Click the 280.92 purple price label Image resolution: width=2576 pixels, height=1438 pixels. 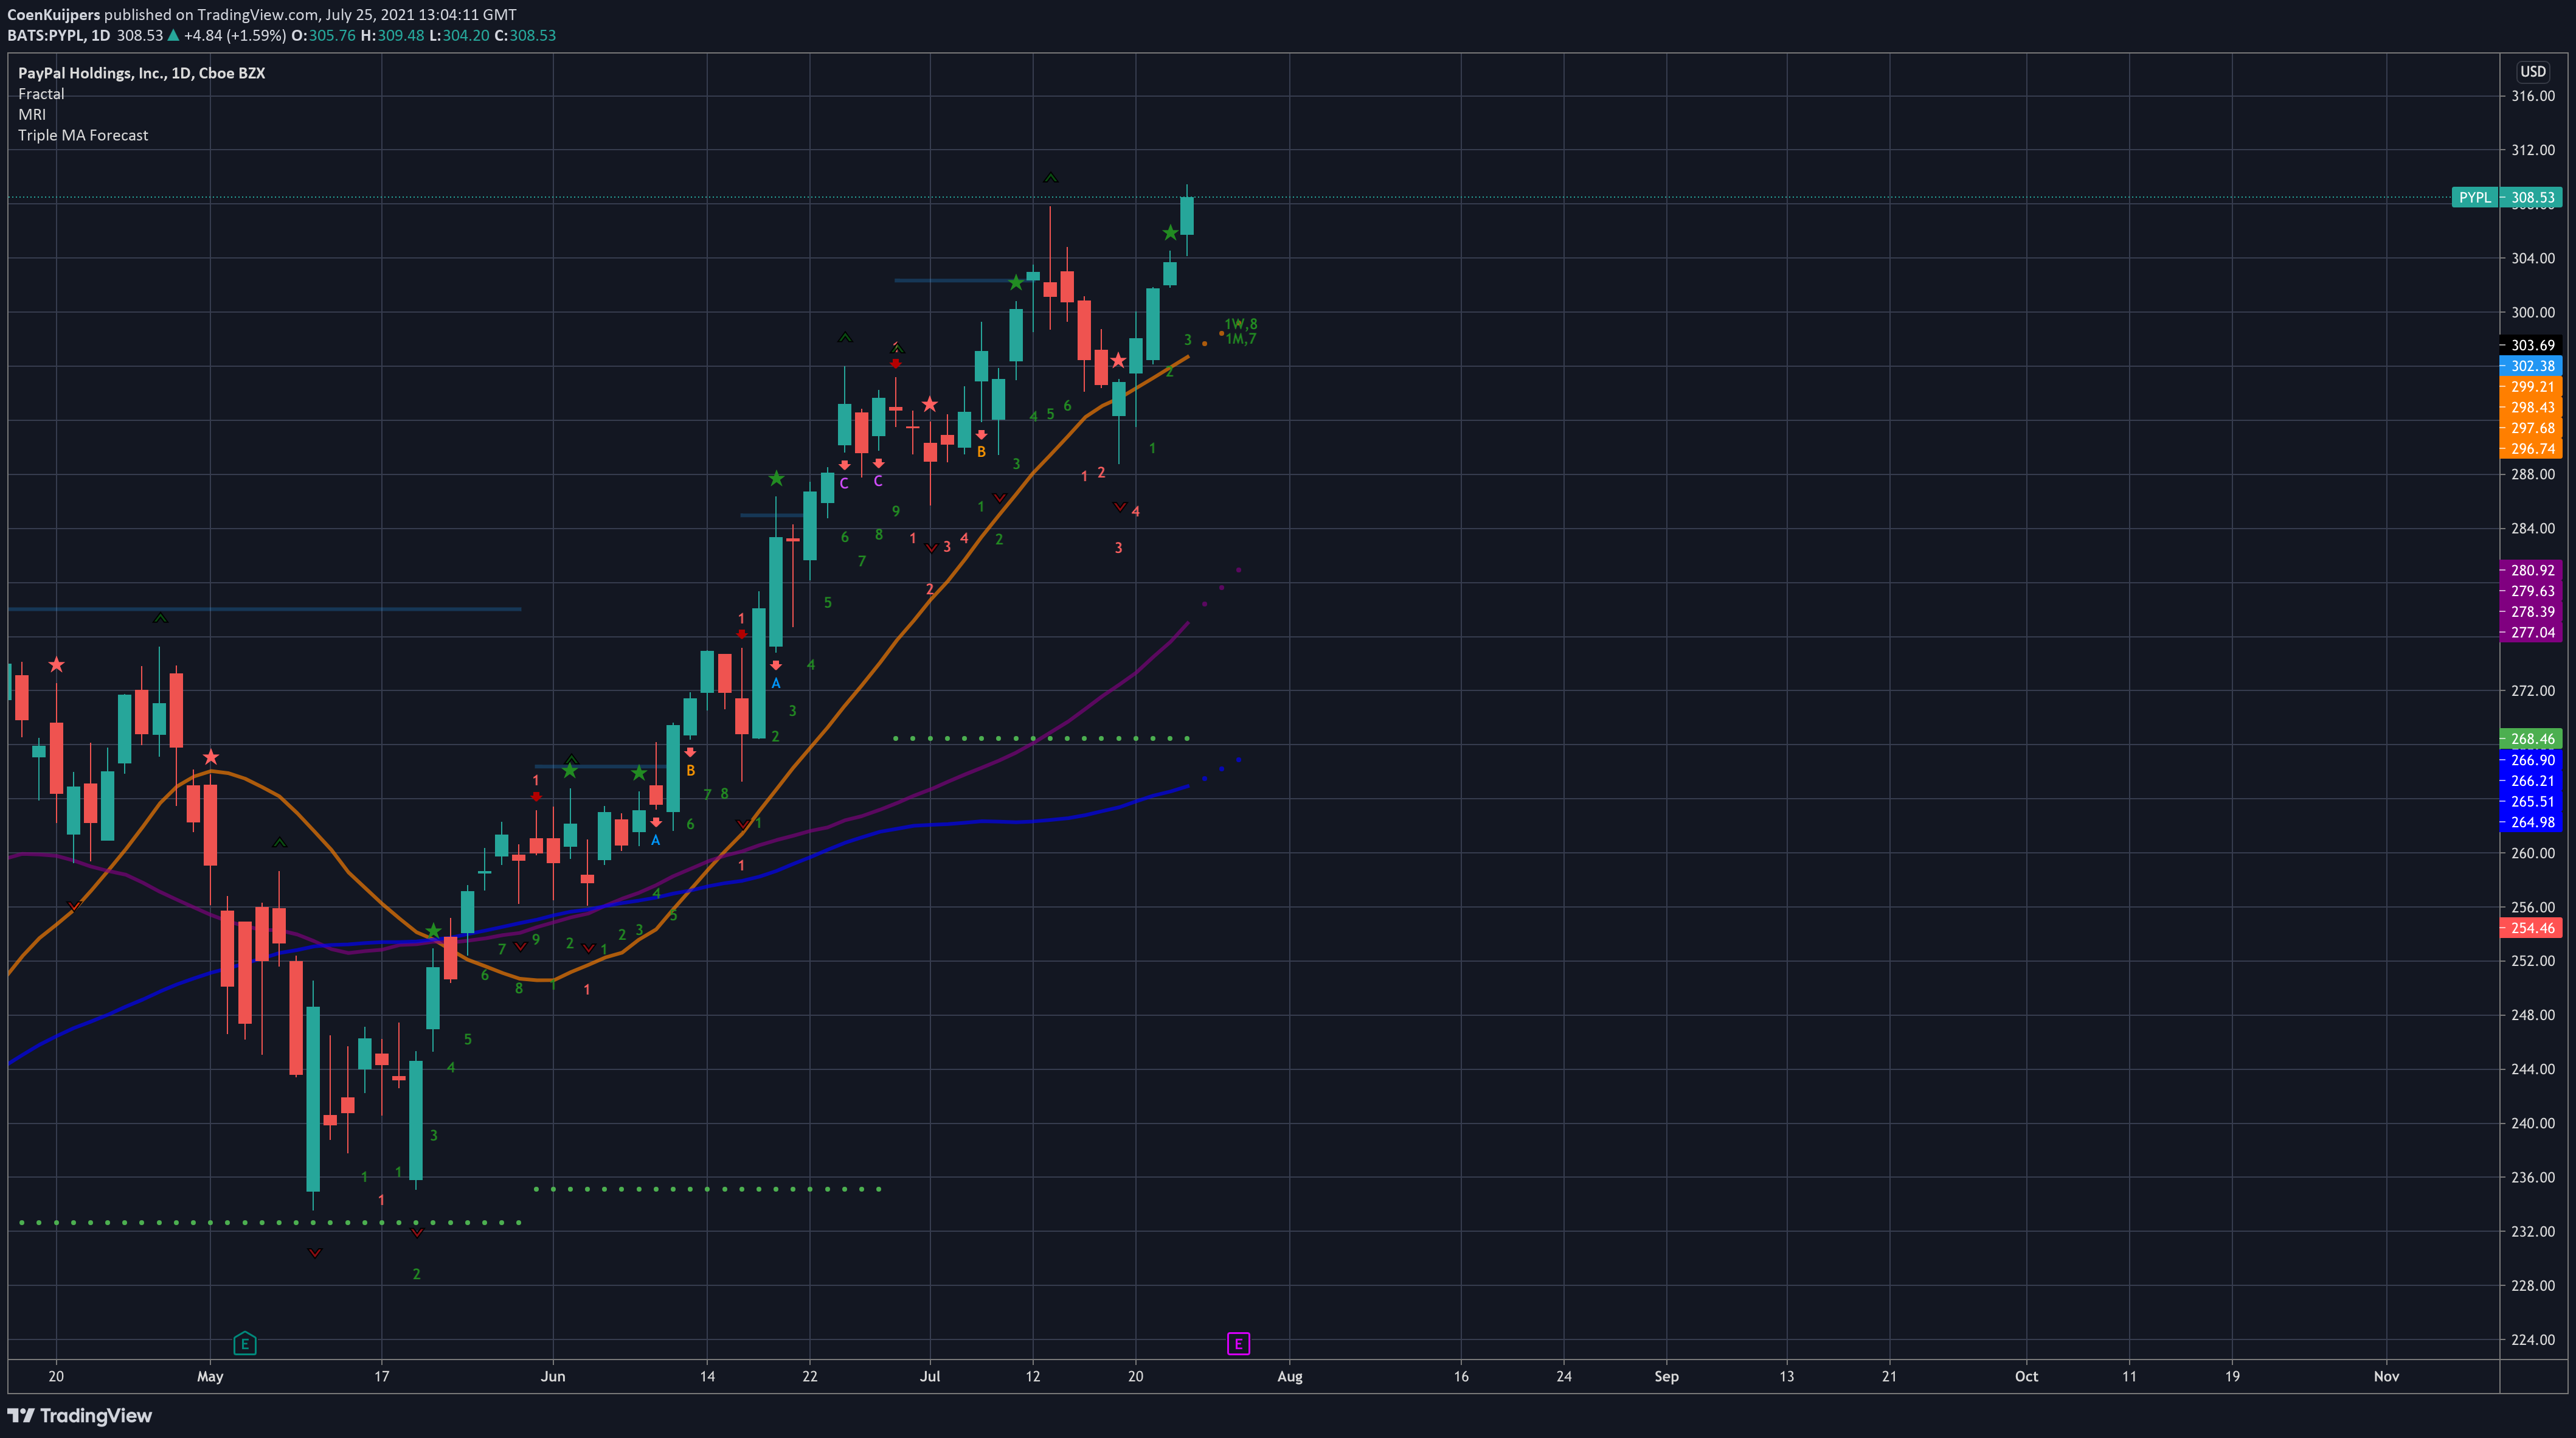(2532, 570)
